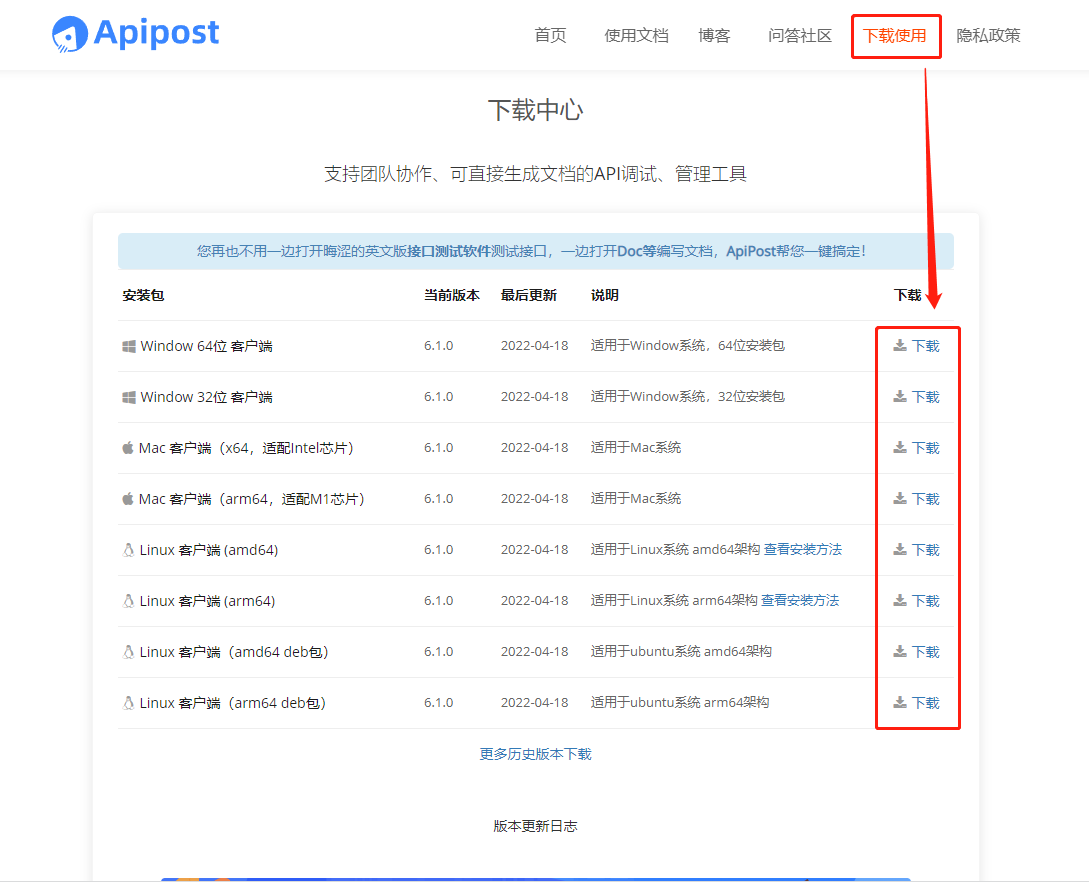Click the 安装包 column header
The width and height of the screenshot is (1089, 882).
pos(143,295)
